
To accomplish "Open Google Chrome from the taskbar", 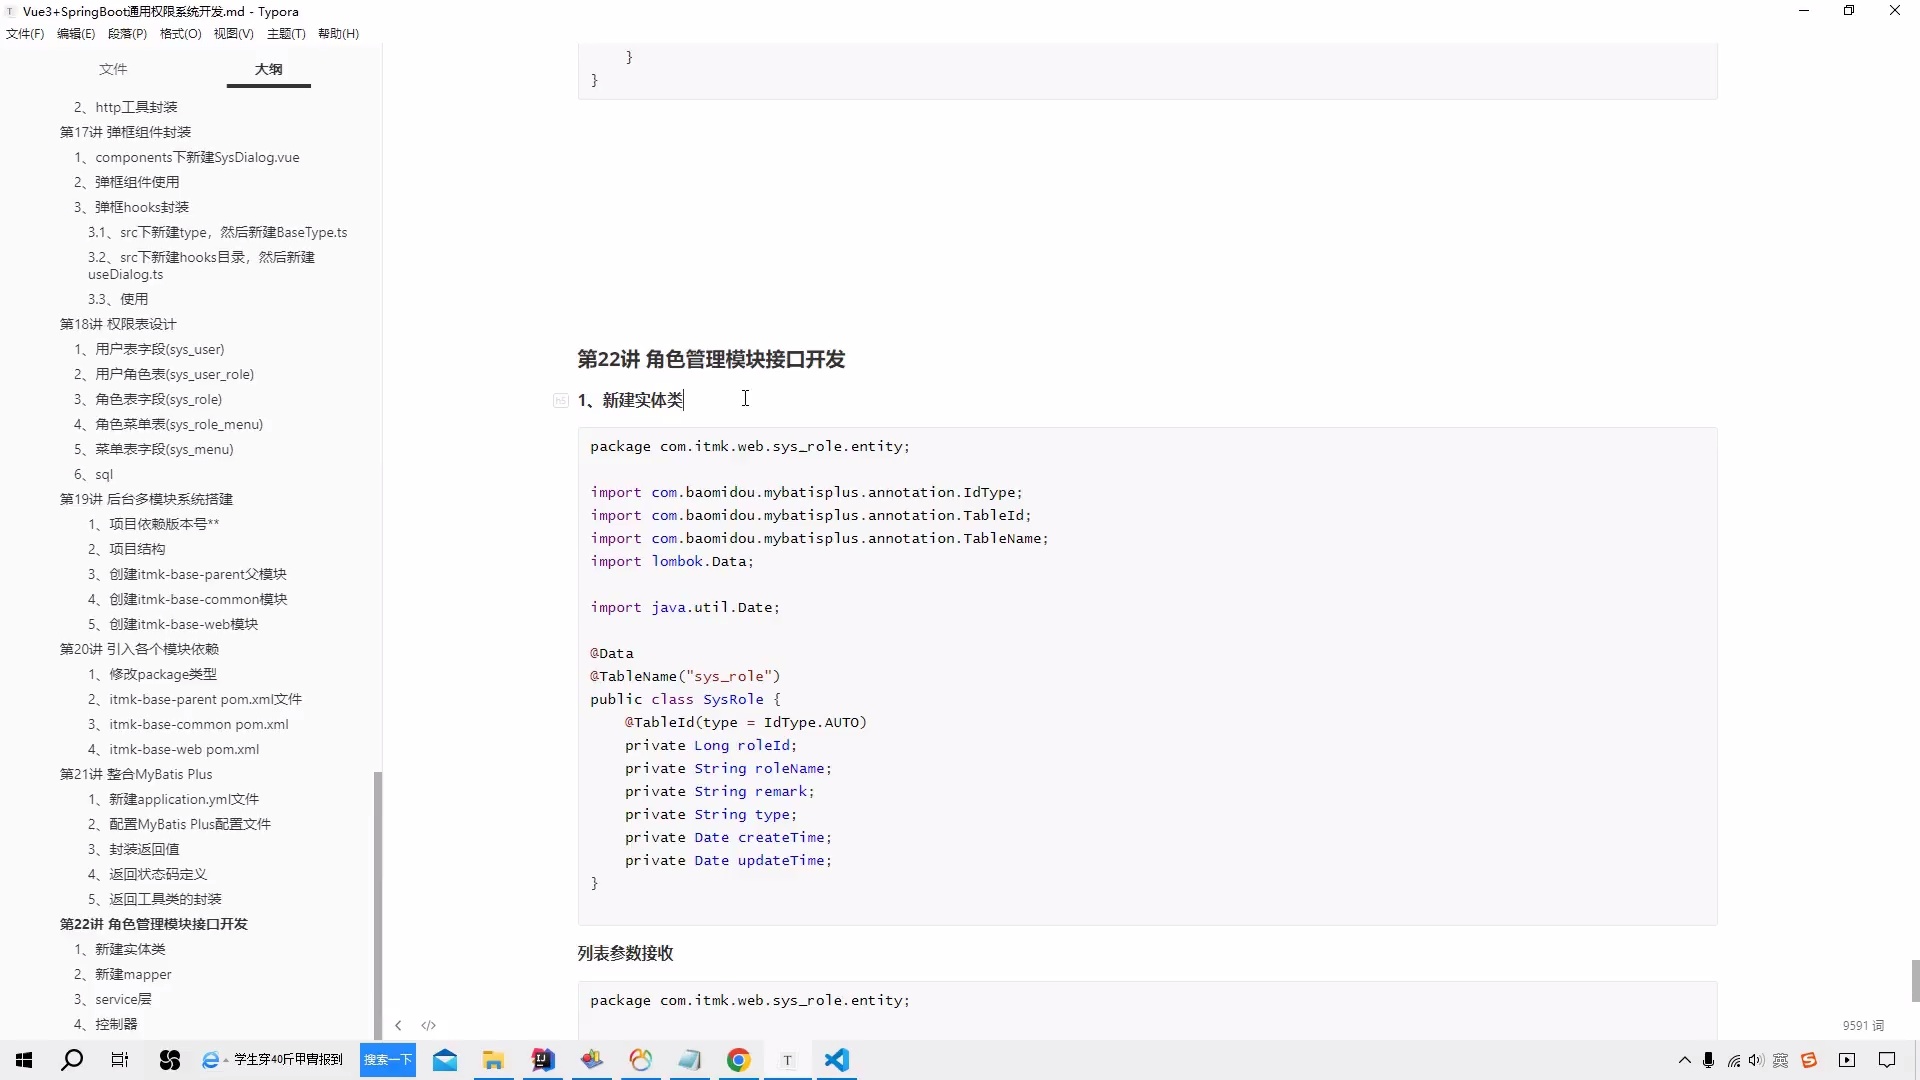I will click(x=738, y=1061).
